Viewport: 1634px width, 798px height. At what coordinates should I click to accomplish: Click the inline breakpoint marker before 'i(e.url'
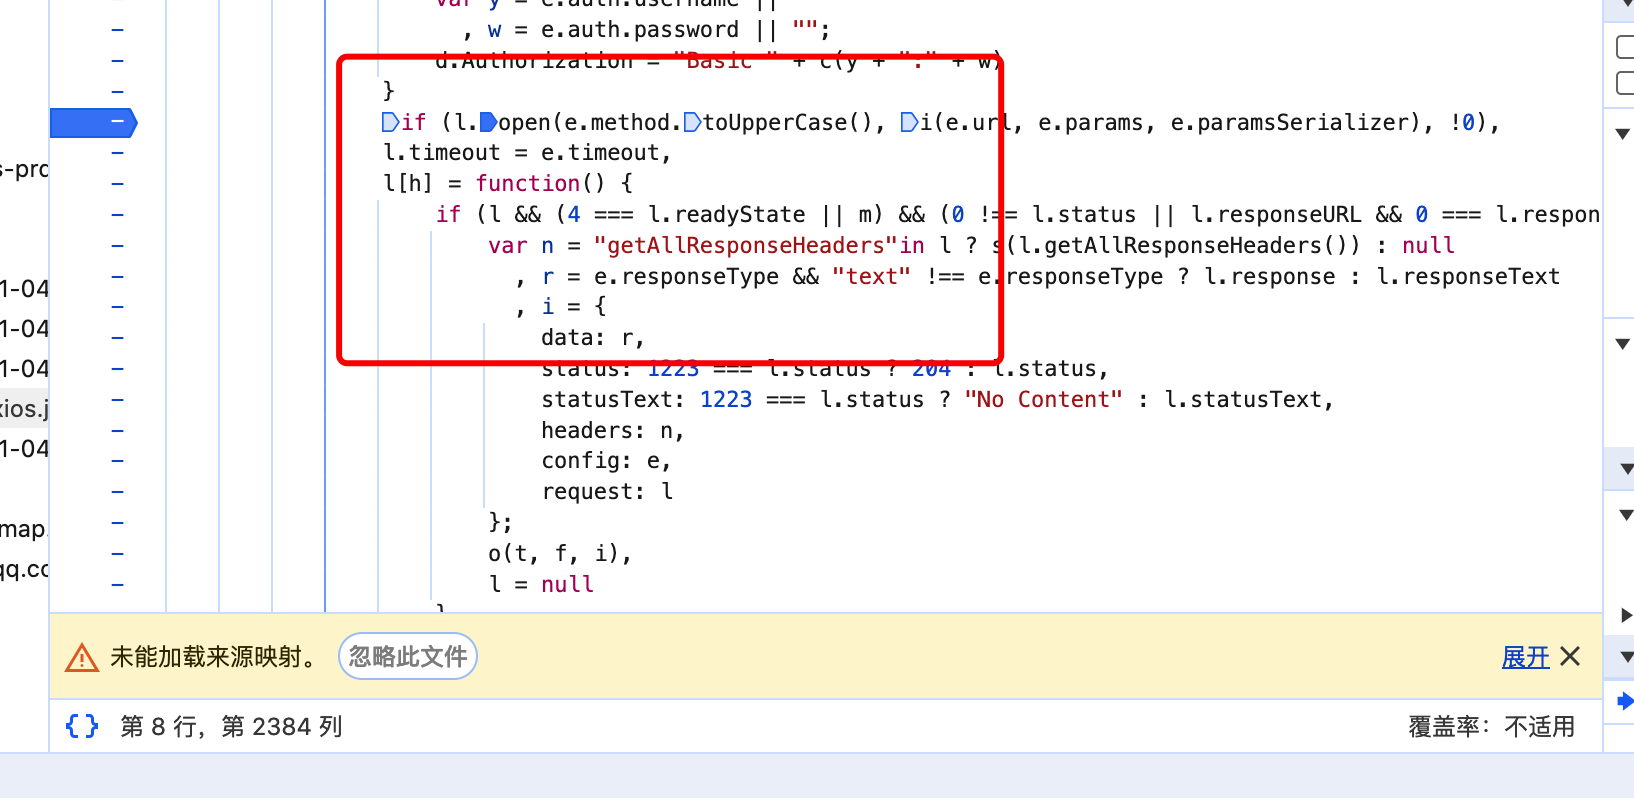point(909,122)
